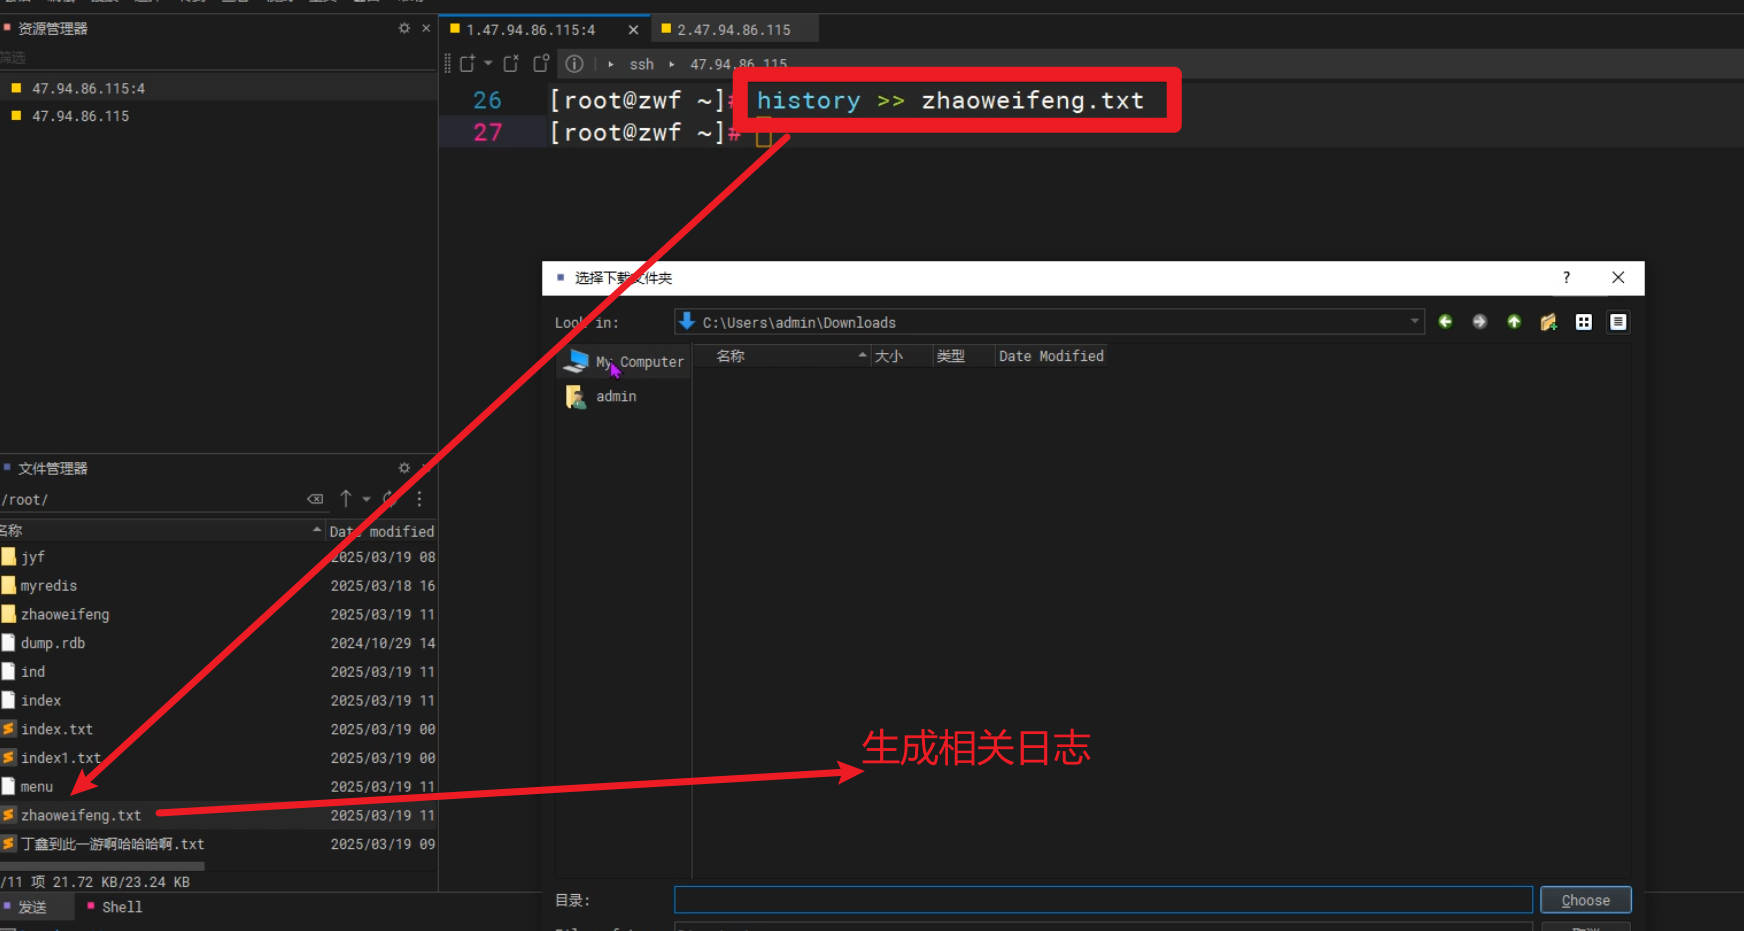This screenshot has height=931, width=1744.
Task: Open the Shell tab at bottom
Action: [115, 907]
